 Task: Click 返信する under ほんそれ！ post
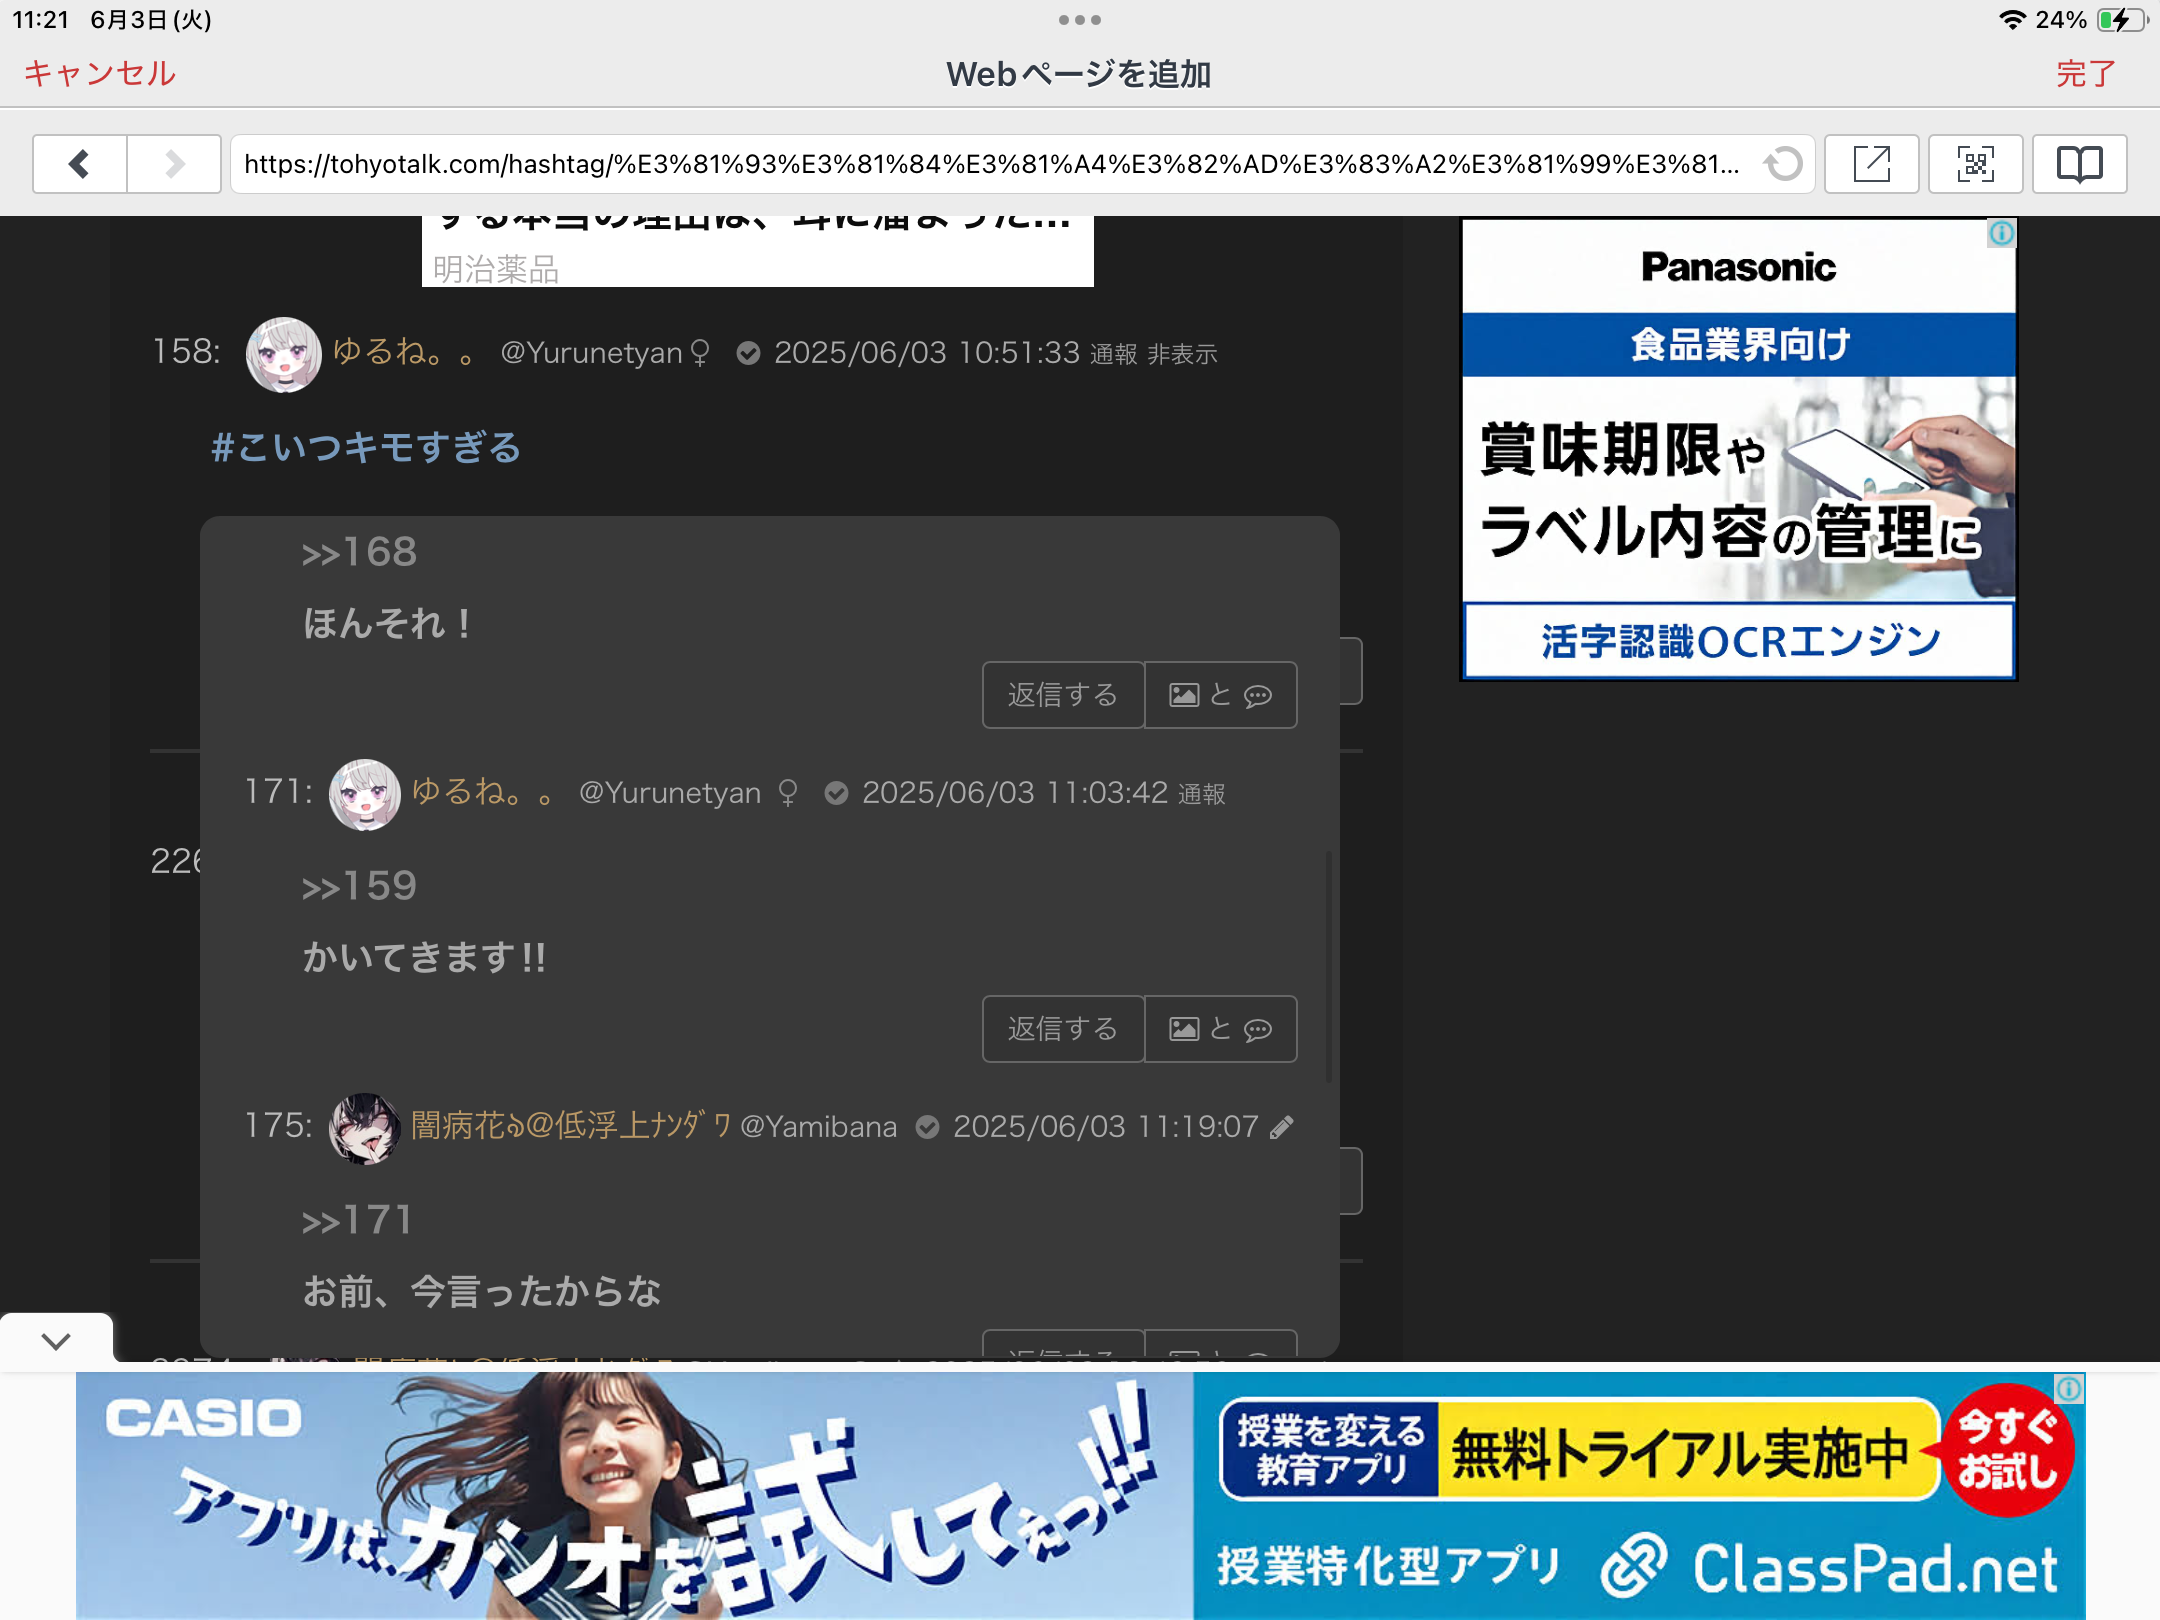(x=1063, y=695)
